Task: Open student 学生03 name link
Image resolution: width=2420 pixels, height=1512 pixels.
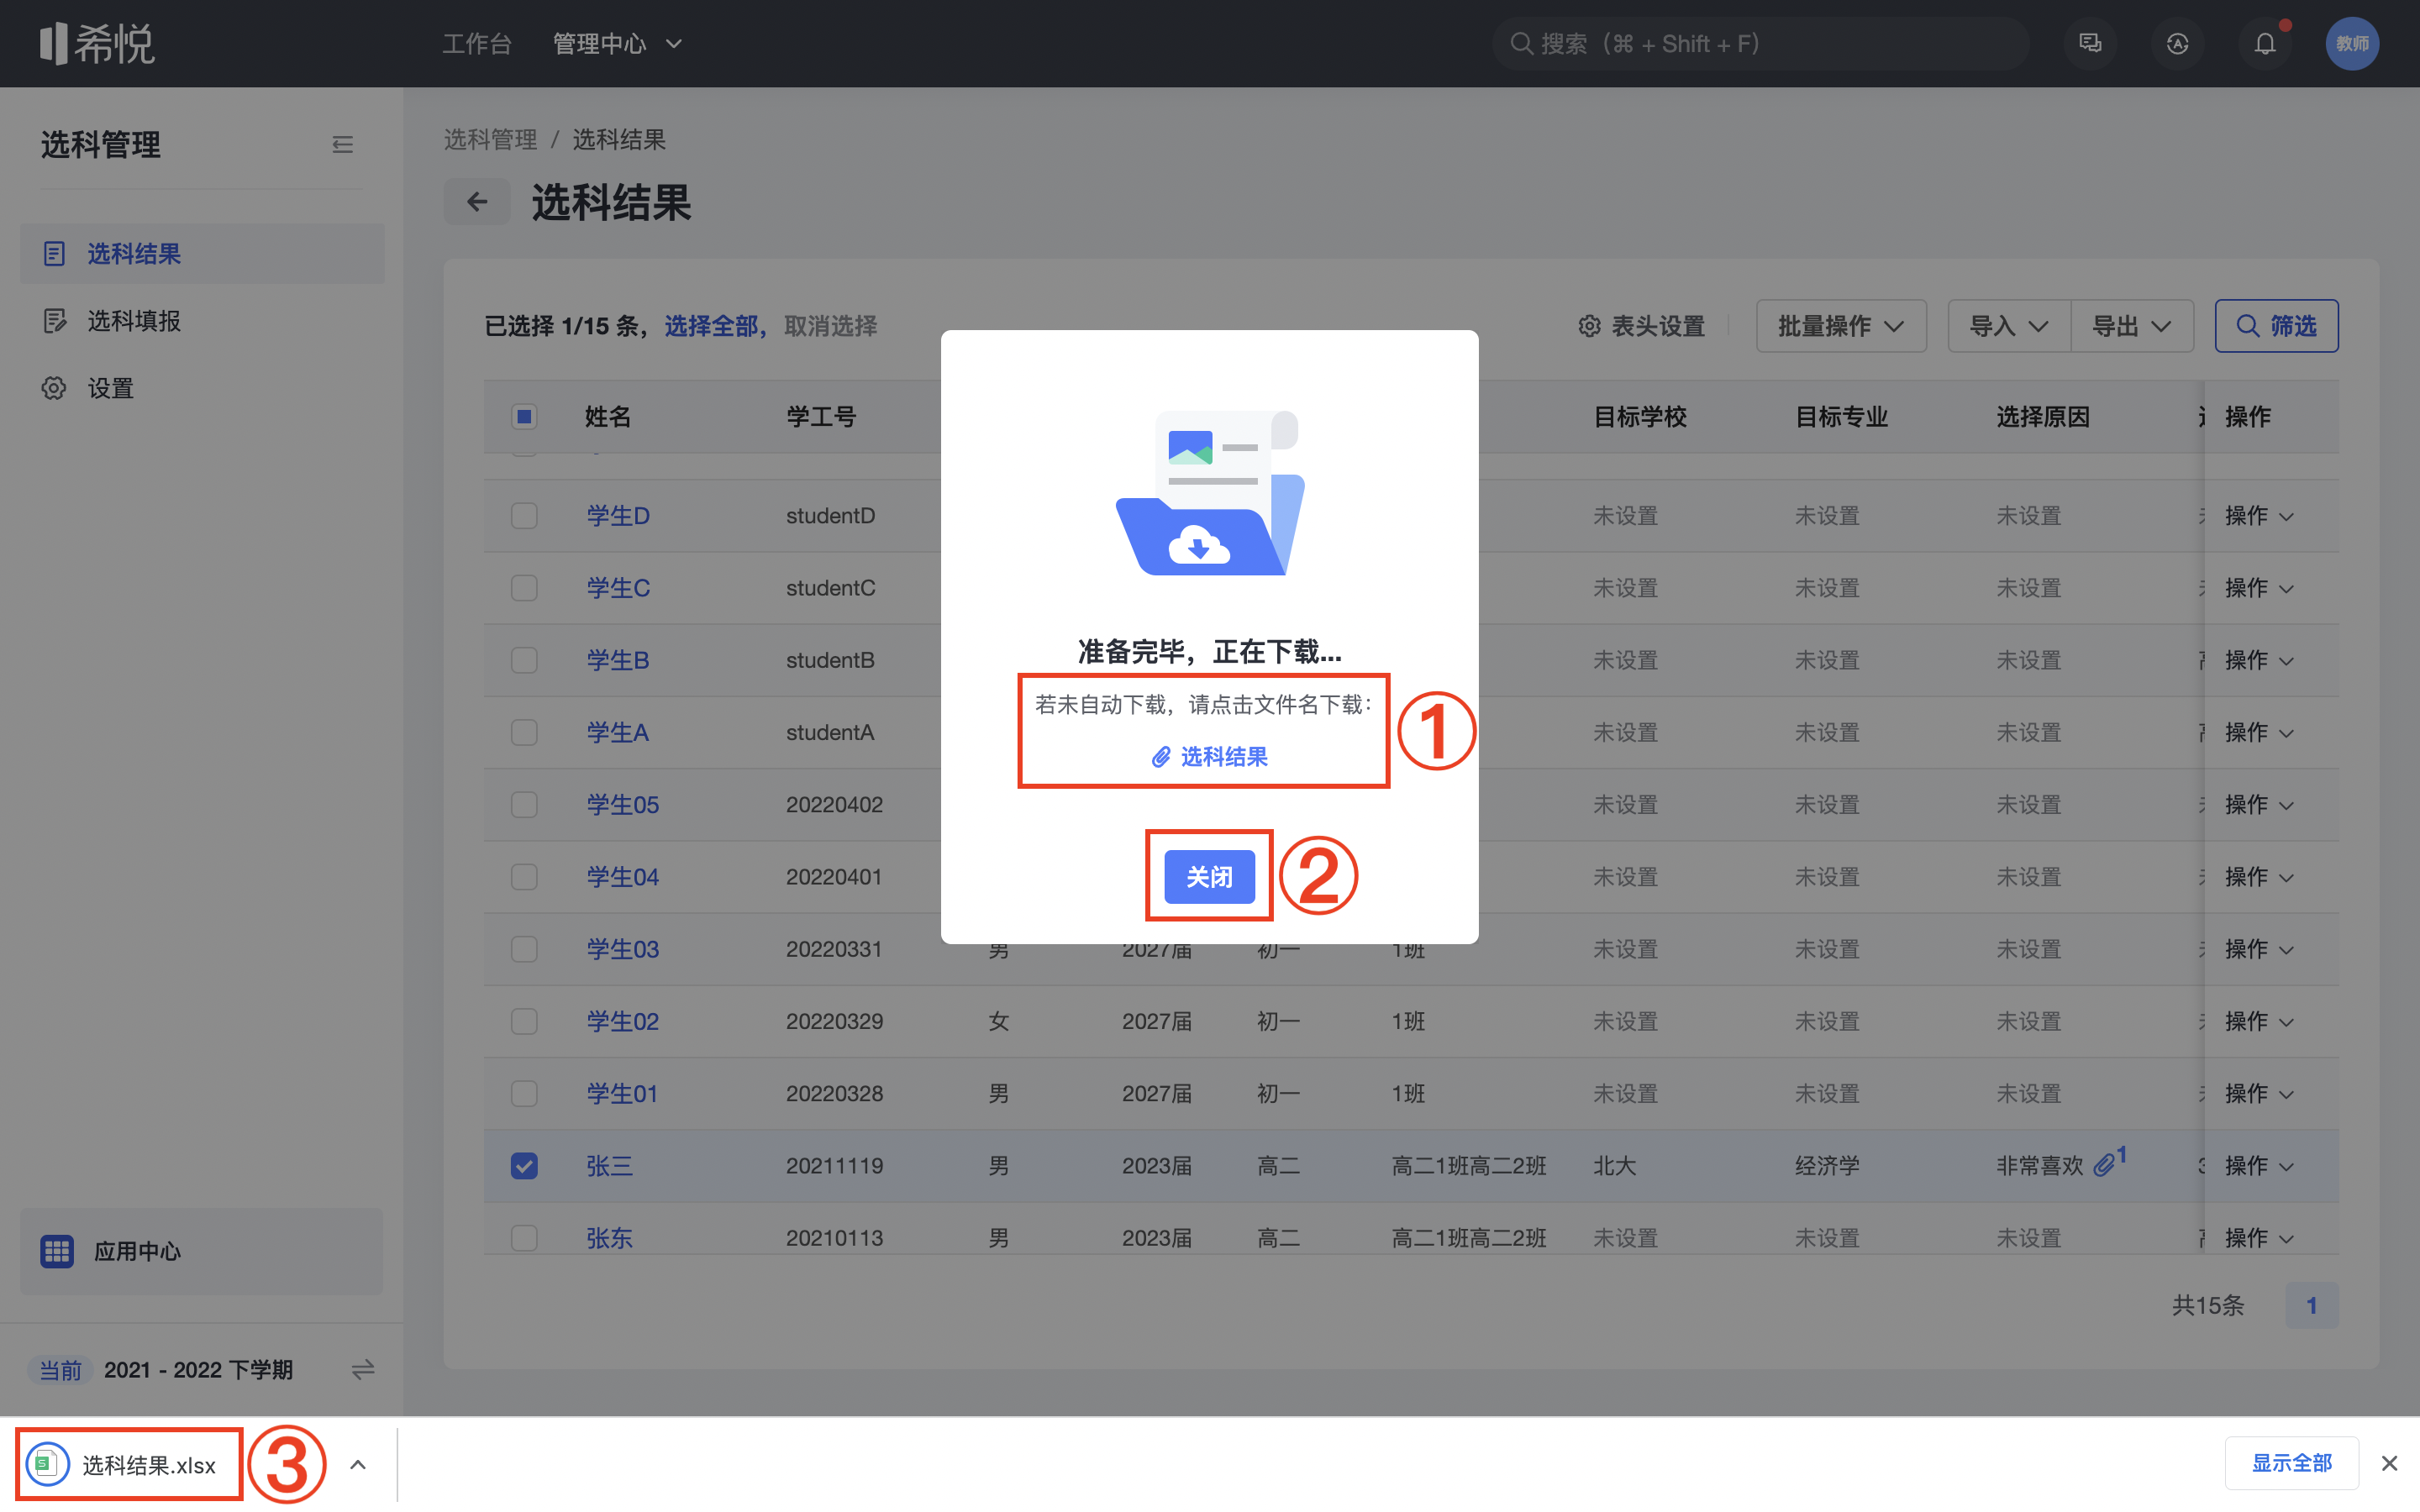Action: (x=622, y=949)
